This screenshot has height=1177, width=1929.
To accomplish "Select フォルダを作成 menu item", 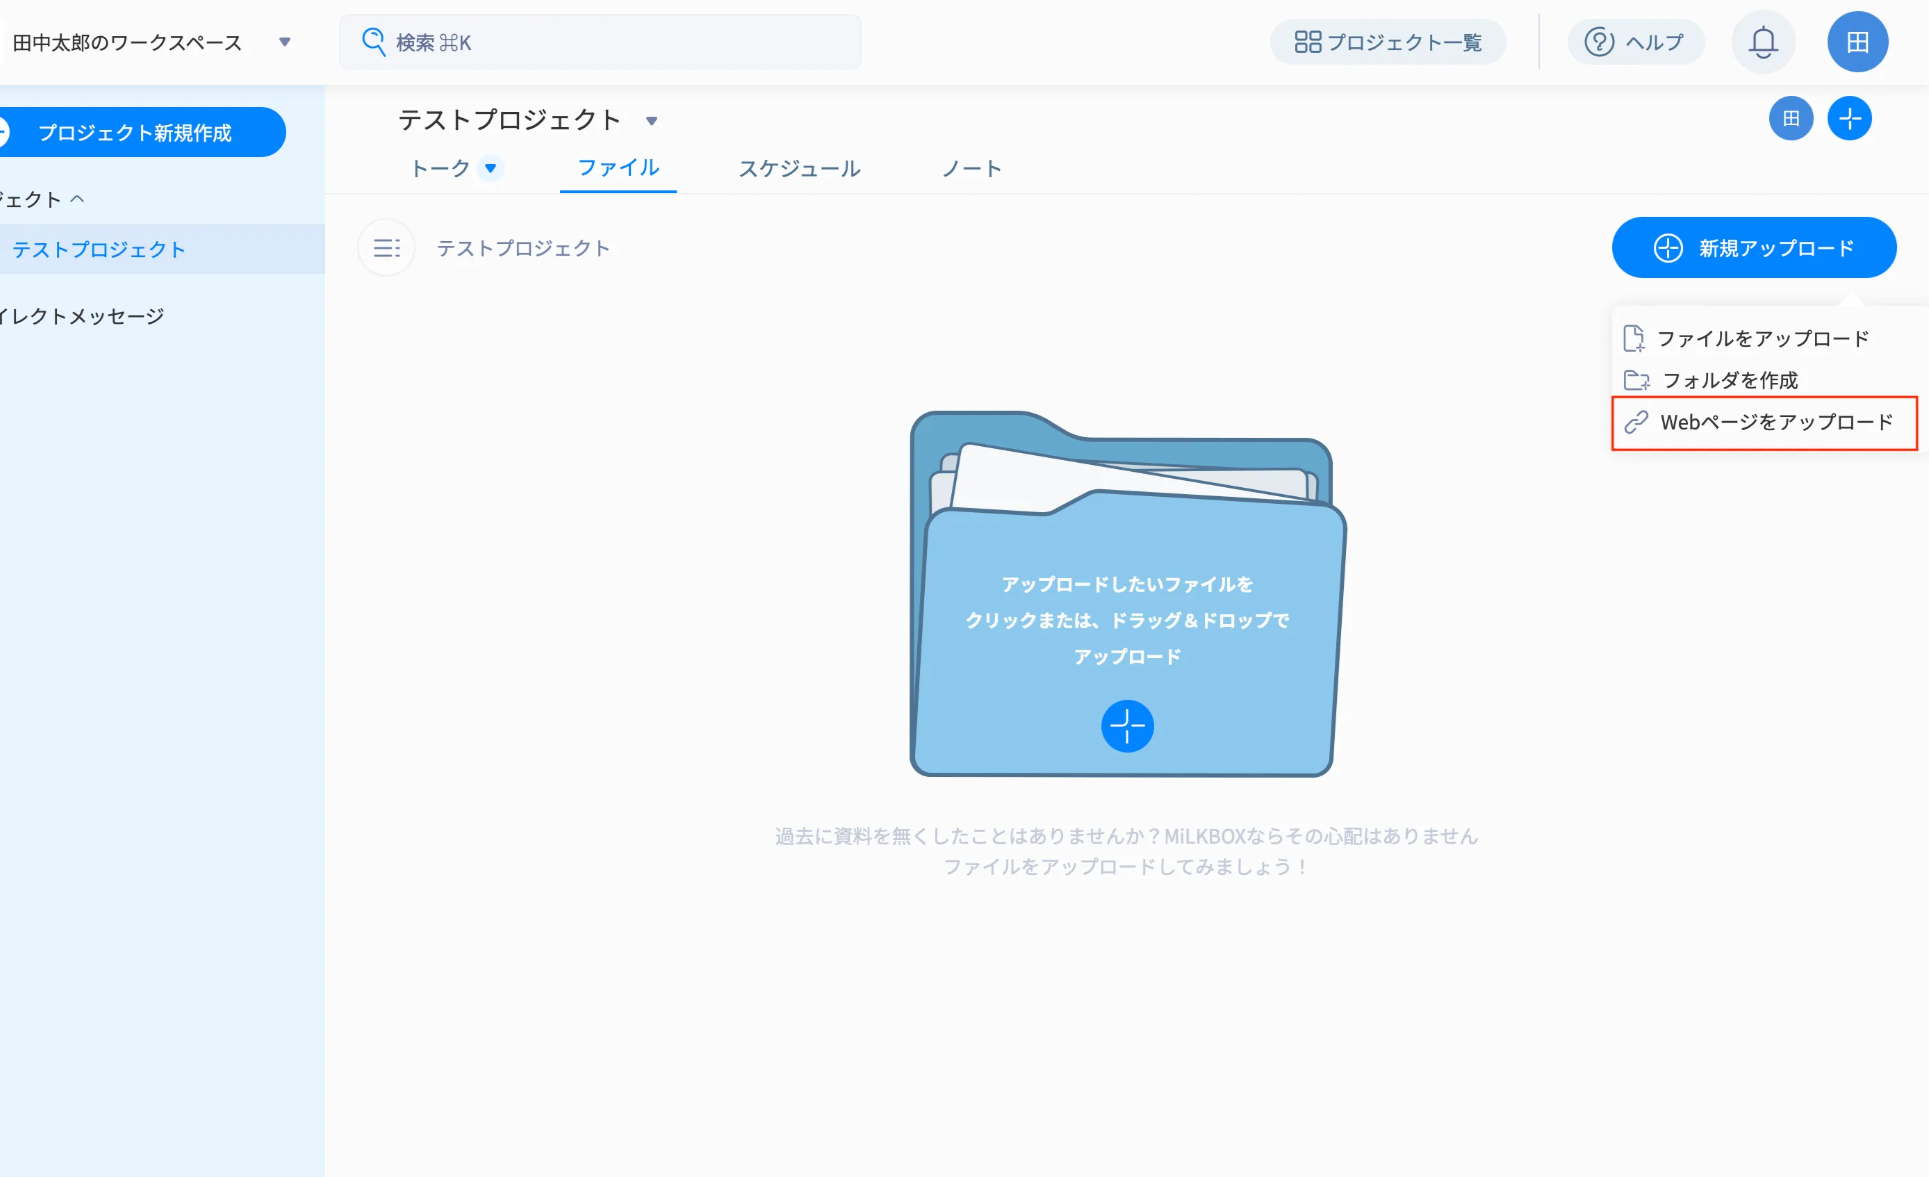I will click(1729, 380).
